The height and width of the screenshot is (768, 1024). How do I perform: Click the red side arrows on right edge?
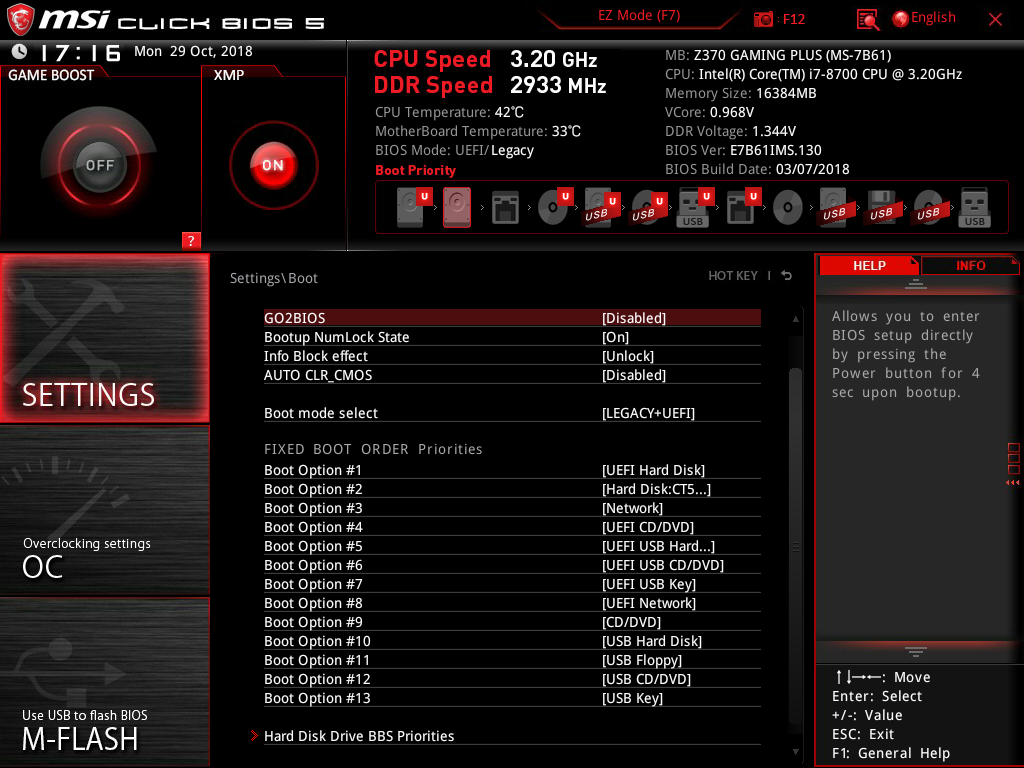coord(1013,482)
